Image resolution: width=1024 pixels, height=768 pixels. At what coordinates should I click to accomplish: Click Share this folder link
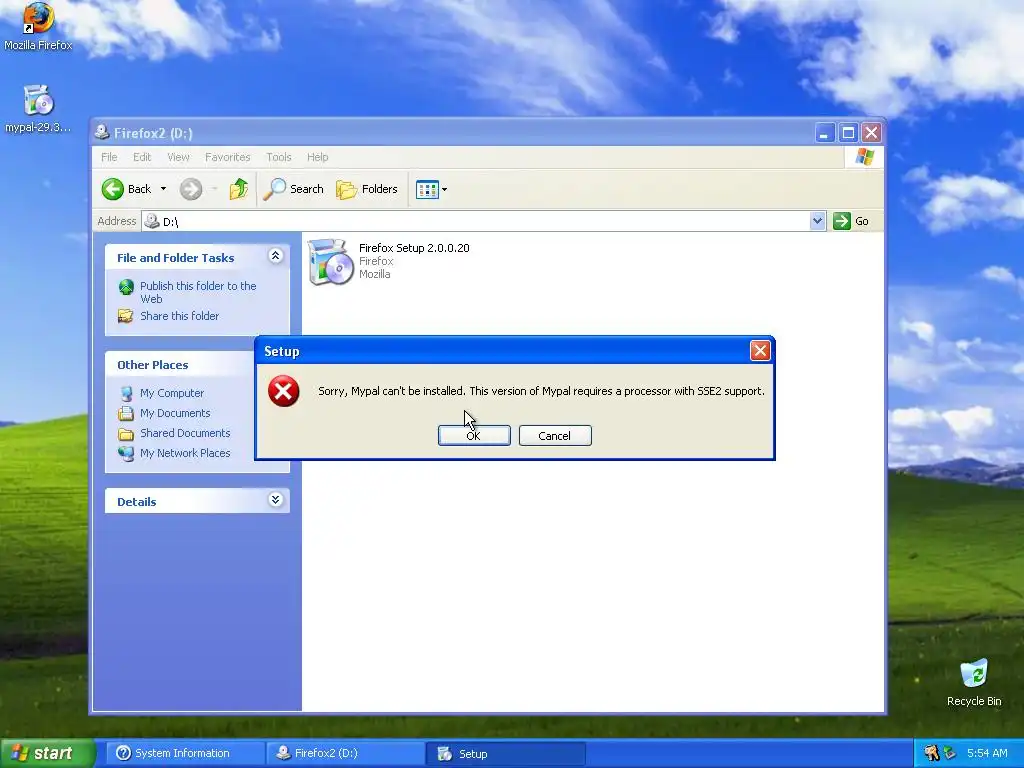[x=180, y=315]
